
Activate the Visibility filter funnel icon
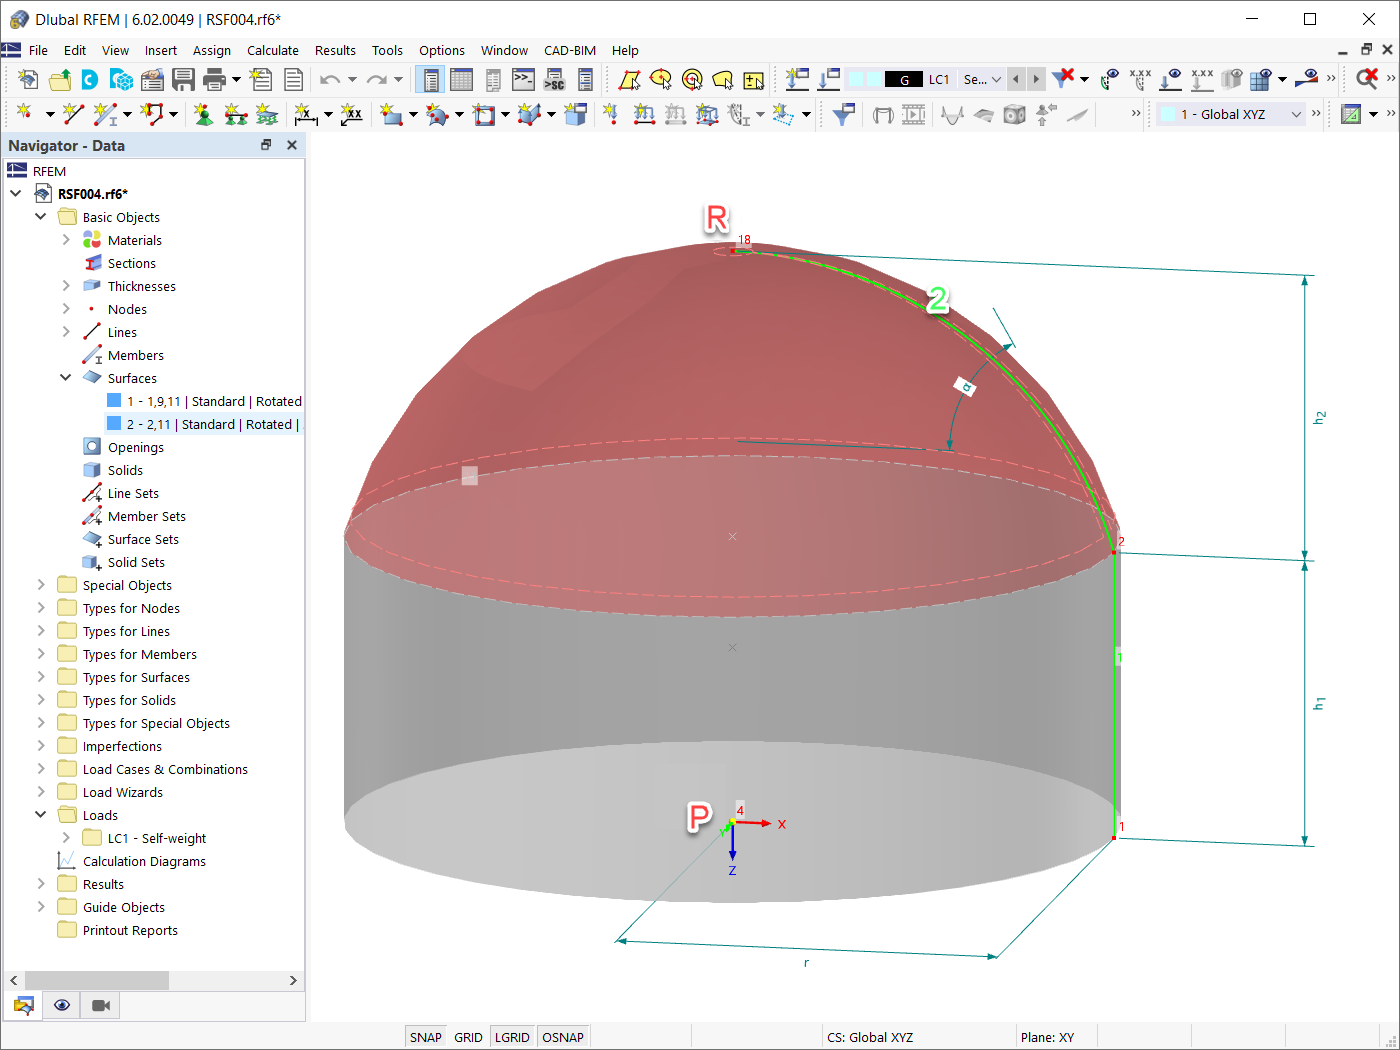842,114
